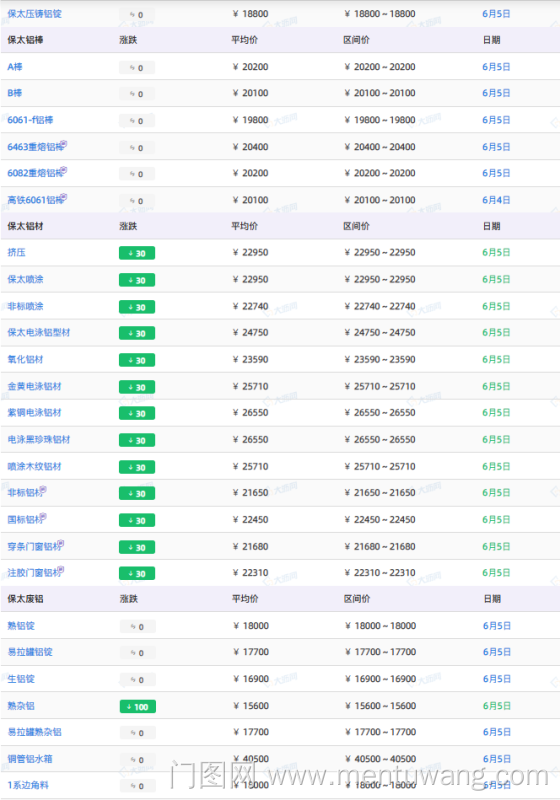Viewport: 560px width, 800px height.
Task: Click the 6061-f铝棒 link
Action: 30,120
